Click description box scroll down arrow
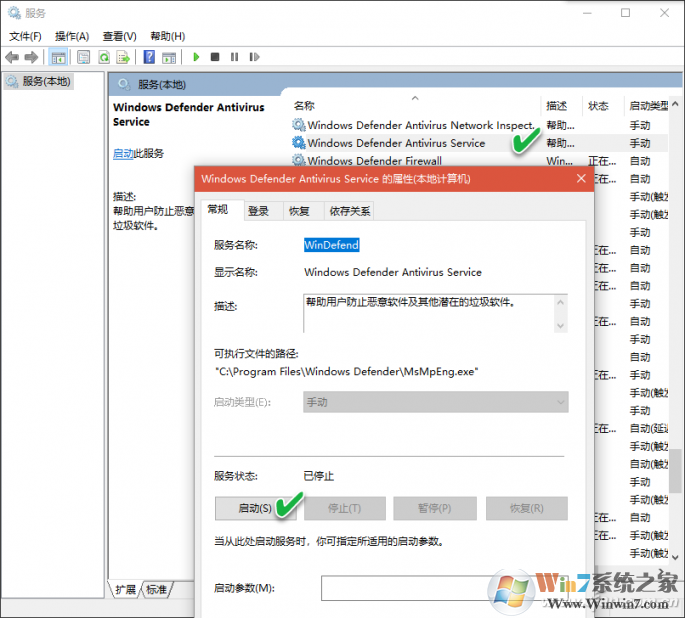The height and width of the screenshot is (618, 685). coord(561,326)
